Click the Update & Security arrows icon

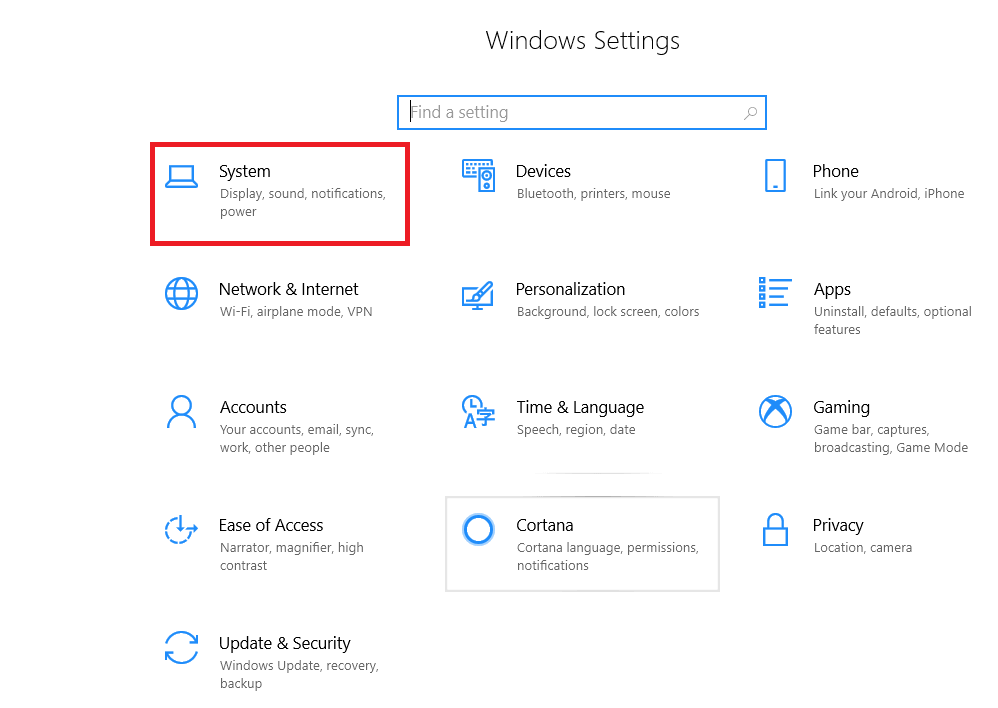point(181,647)
